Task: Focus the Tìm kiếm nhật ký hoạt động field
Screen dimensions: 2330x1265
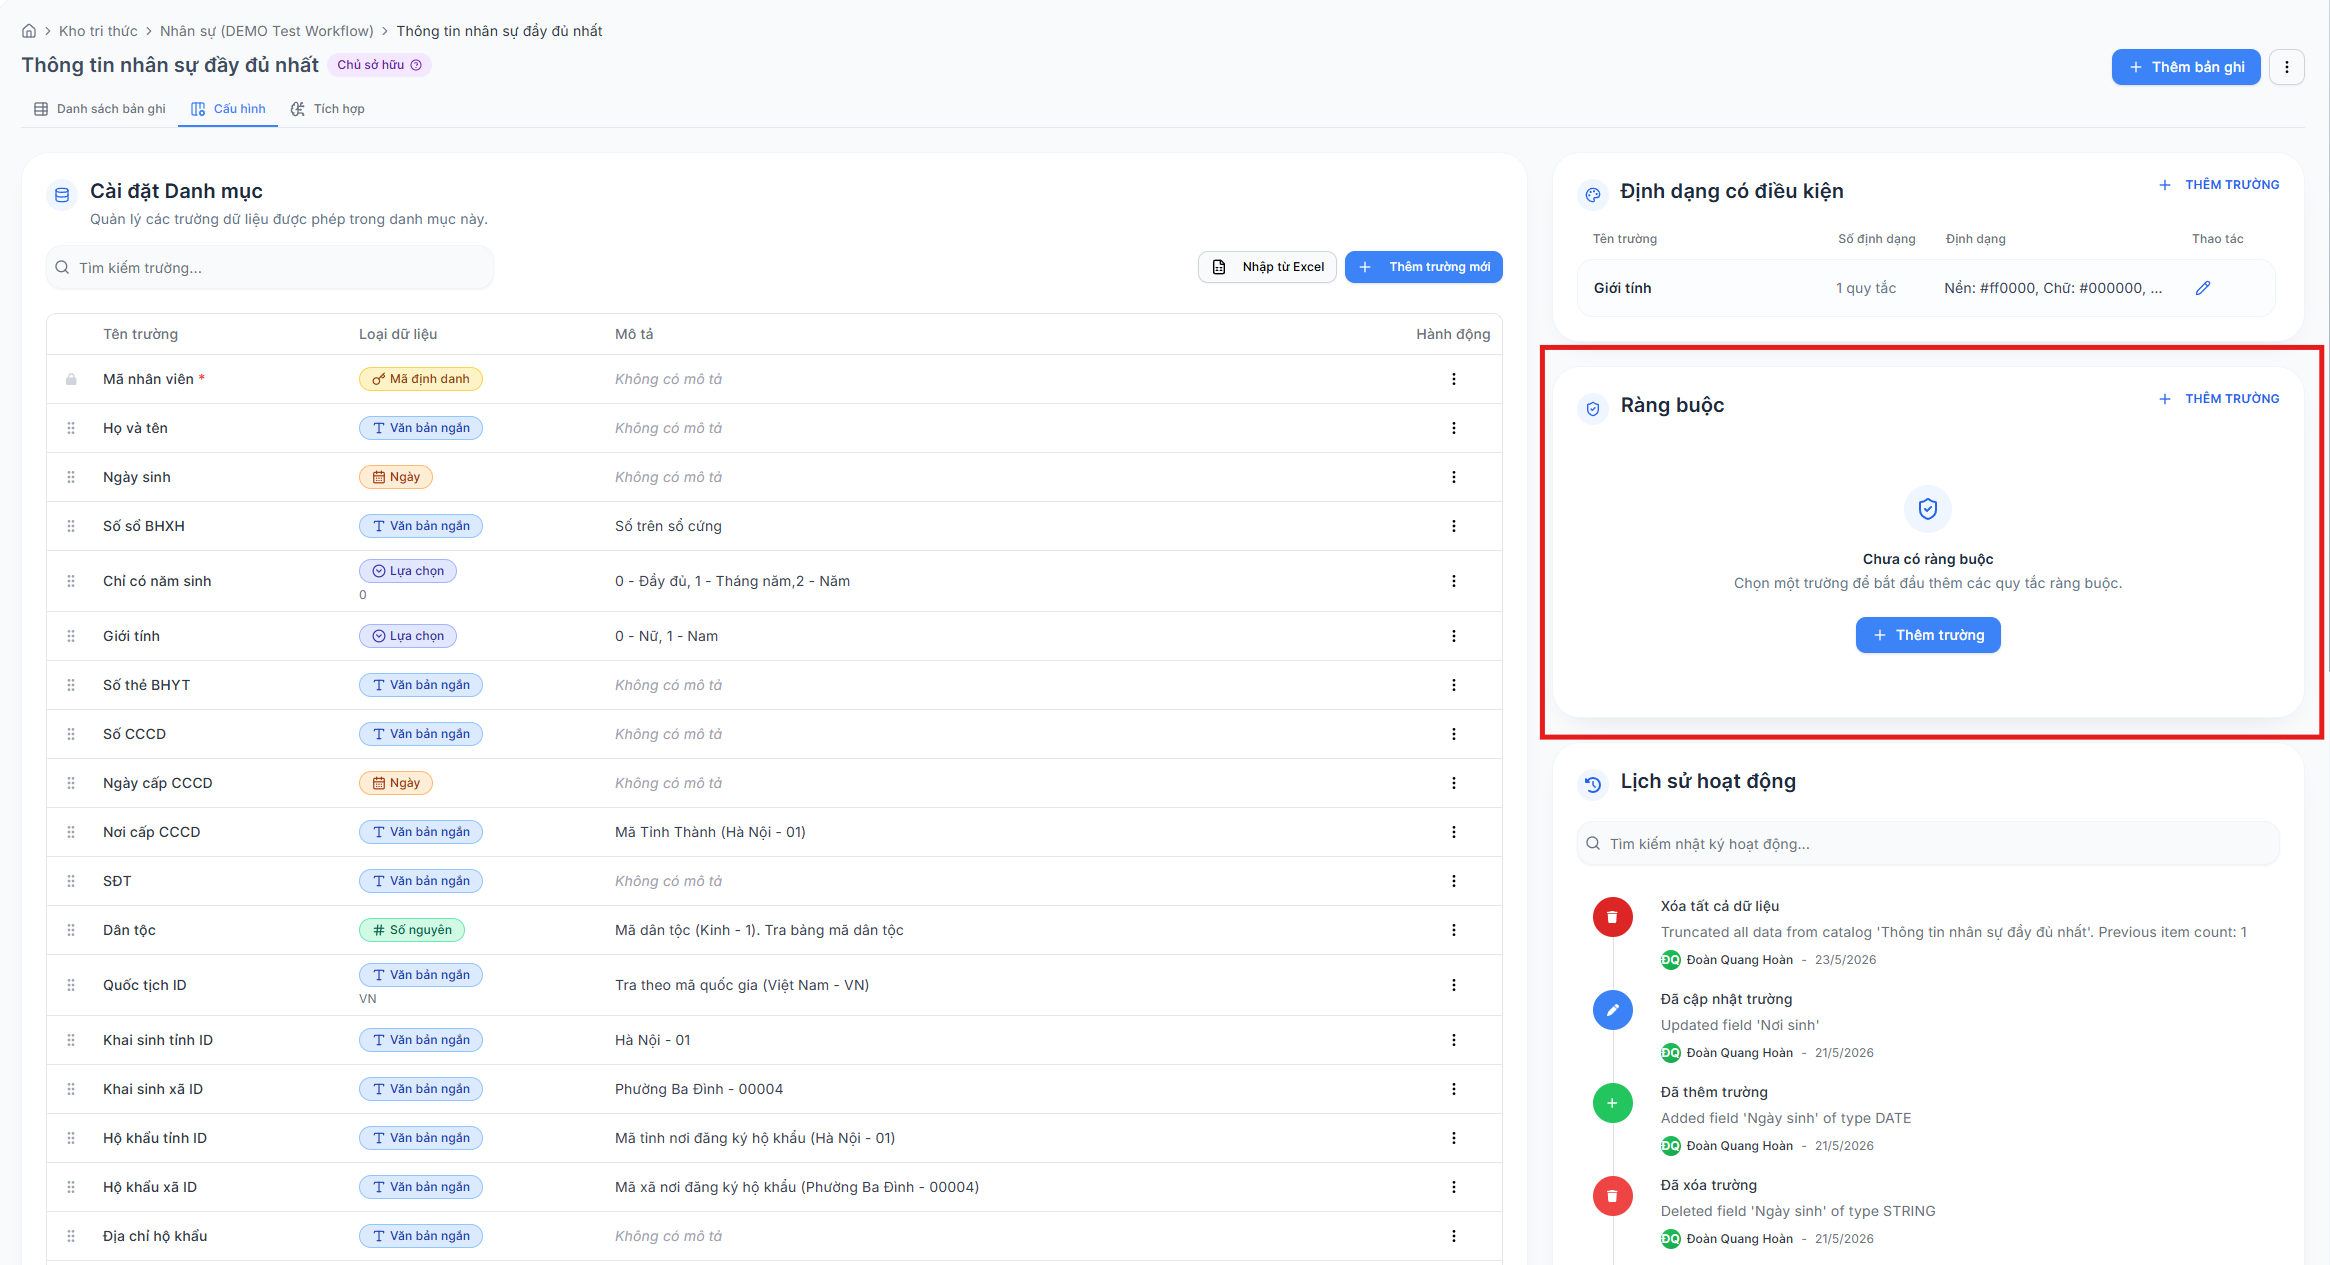Action: tap(1928, 844)
